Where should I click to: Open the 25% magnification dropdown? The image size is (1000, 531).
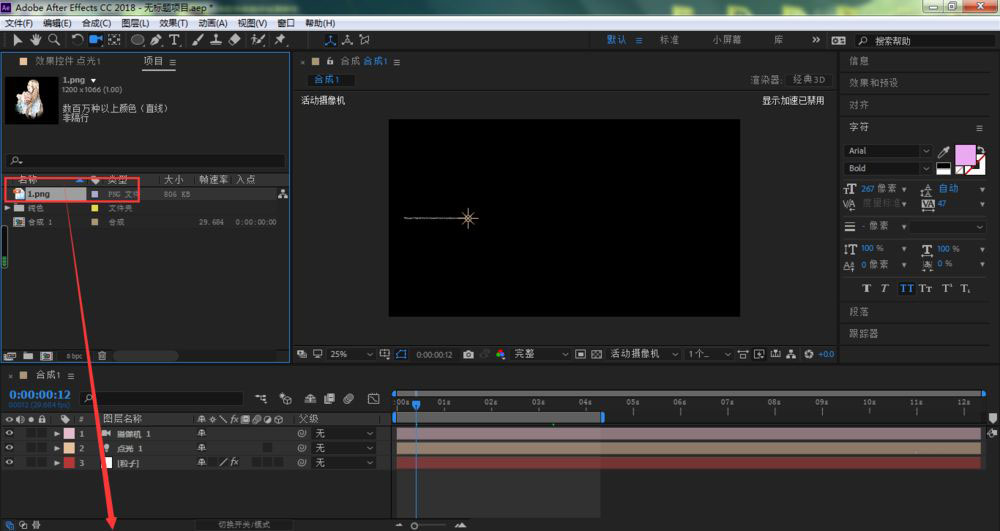pyautogui.click(x=351, y=354)
